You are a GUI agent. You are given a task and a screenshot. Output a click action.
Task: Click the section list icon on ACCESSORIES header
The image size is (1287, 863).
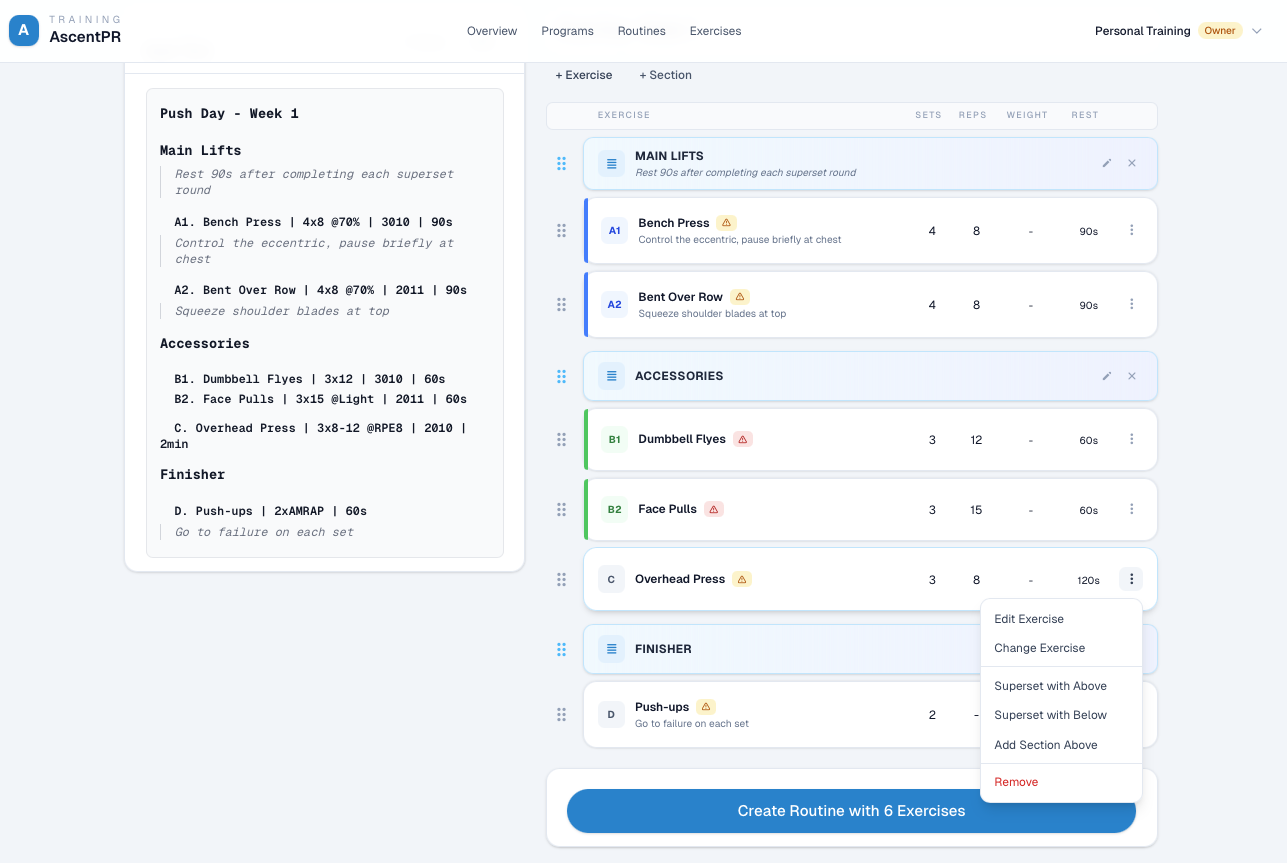[611, 376]
